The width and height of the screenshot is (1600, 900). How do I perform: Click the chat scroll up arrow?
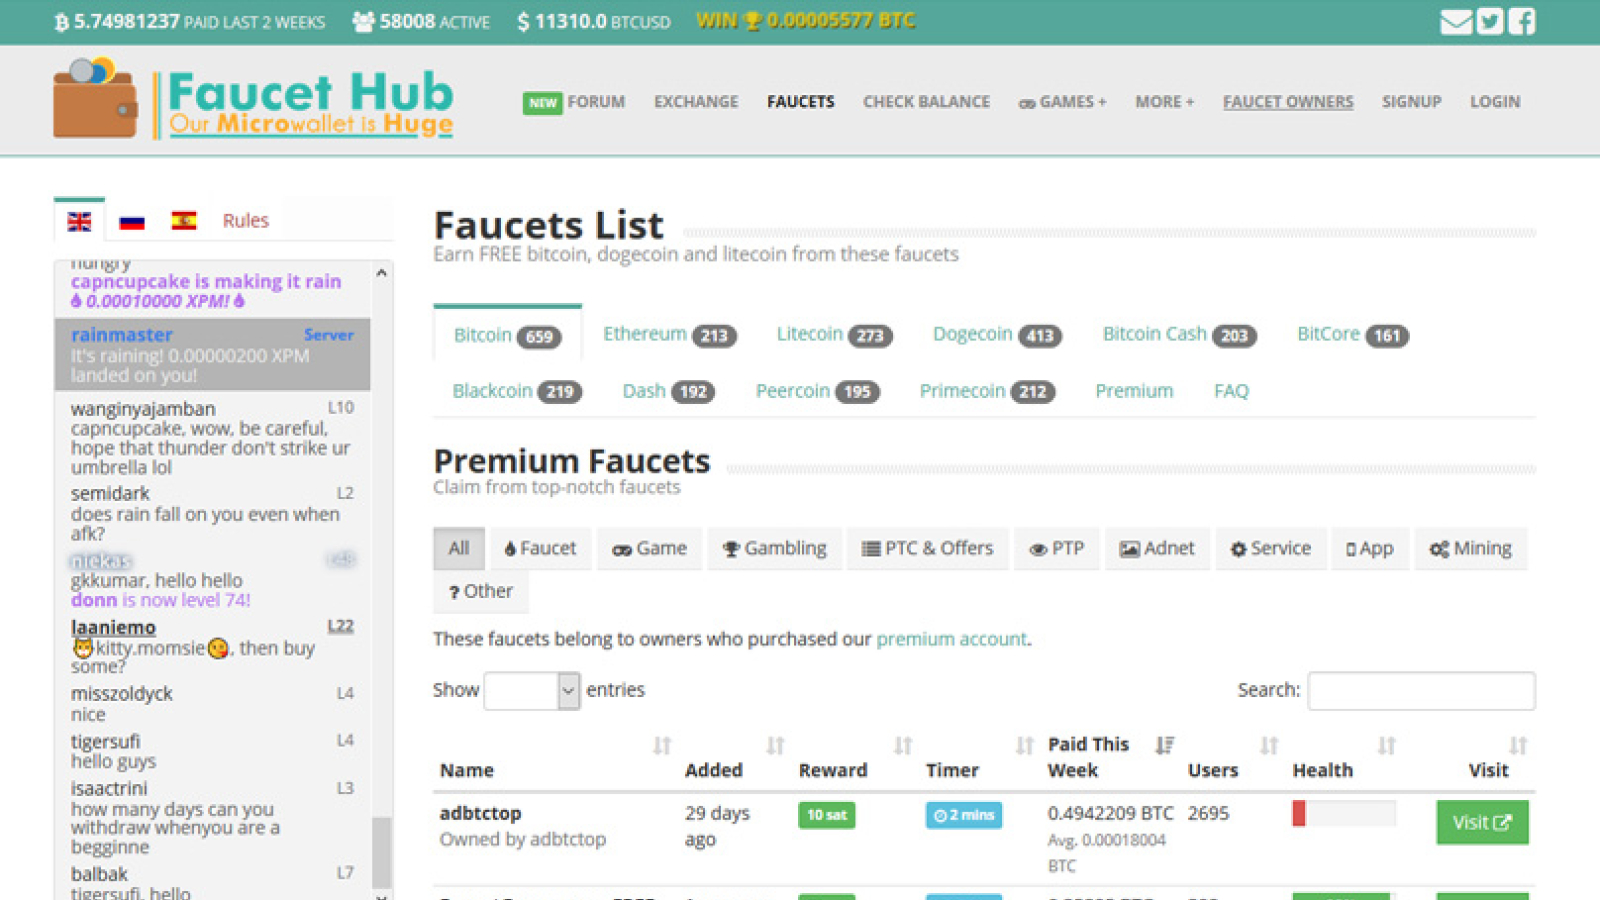click(381, 272)
